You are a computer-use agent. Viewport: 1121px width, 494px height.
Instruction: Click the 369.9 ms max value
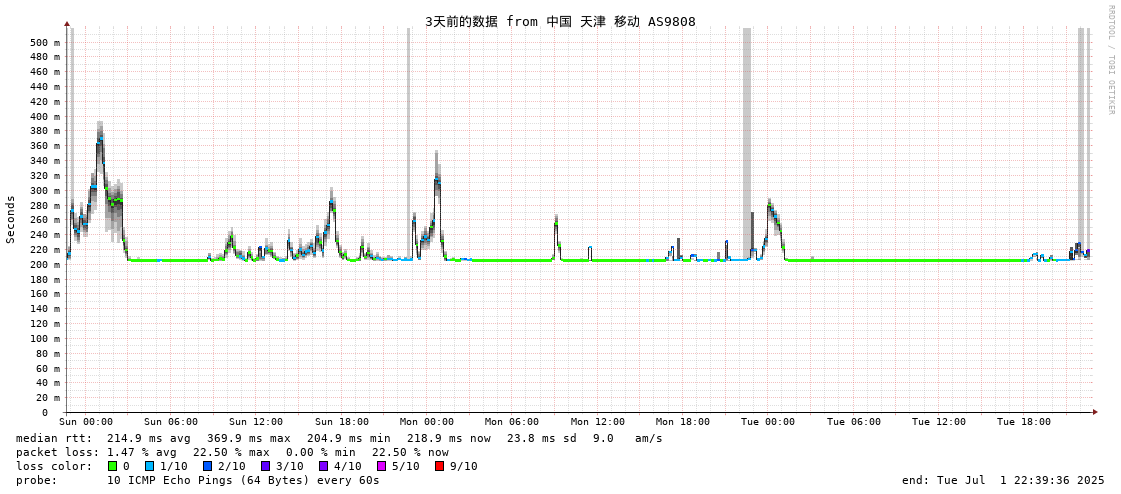(250, 438)
